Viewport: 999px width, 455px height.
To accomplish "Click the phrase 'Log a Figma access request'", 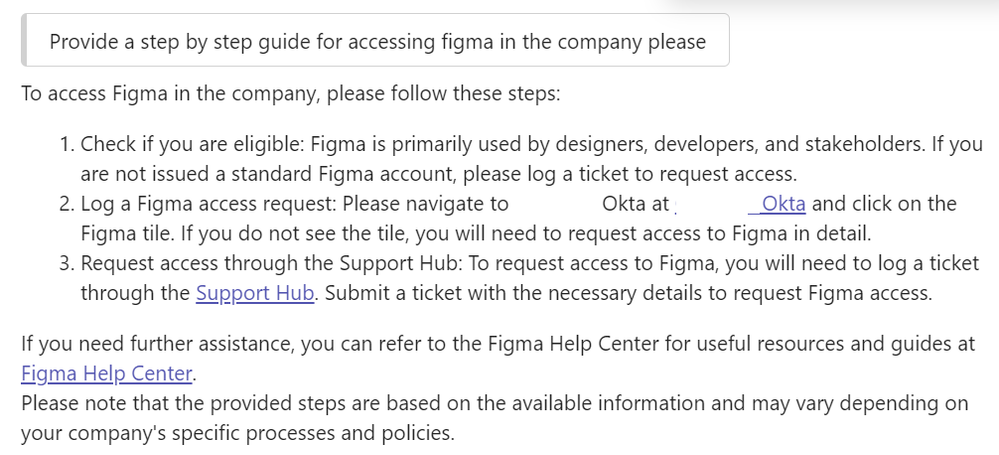I will tap(208, 204).
